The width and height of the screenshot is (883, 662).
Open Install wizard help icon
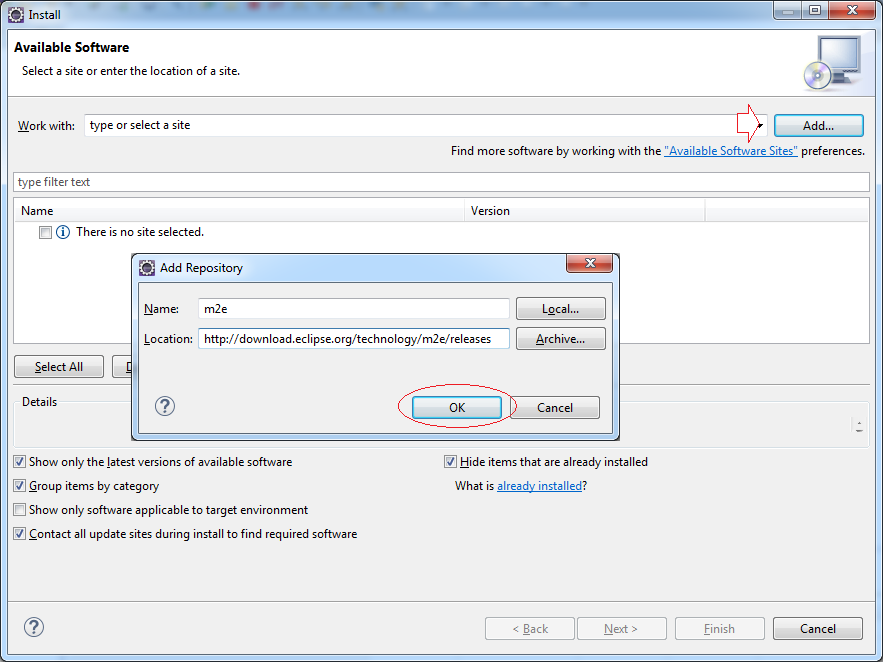(x=34, y=627)
